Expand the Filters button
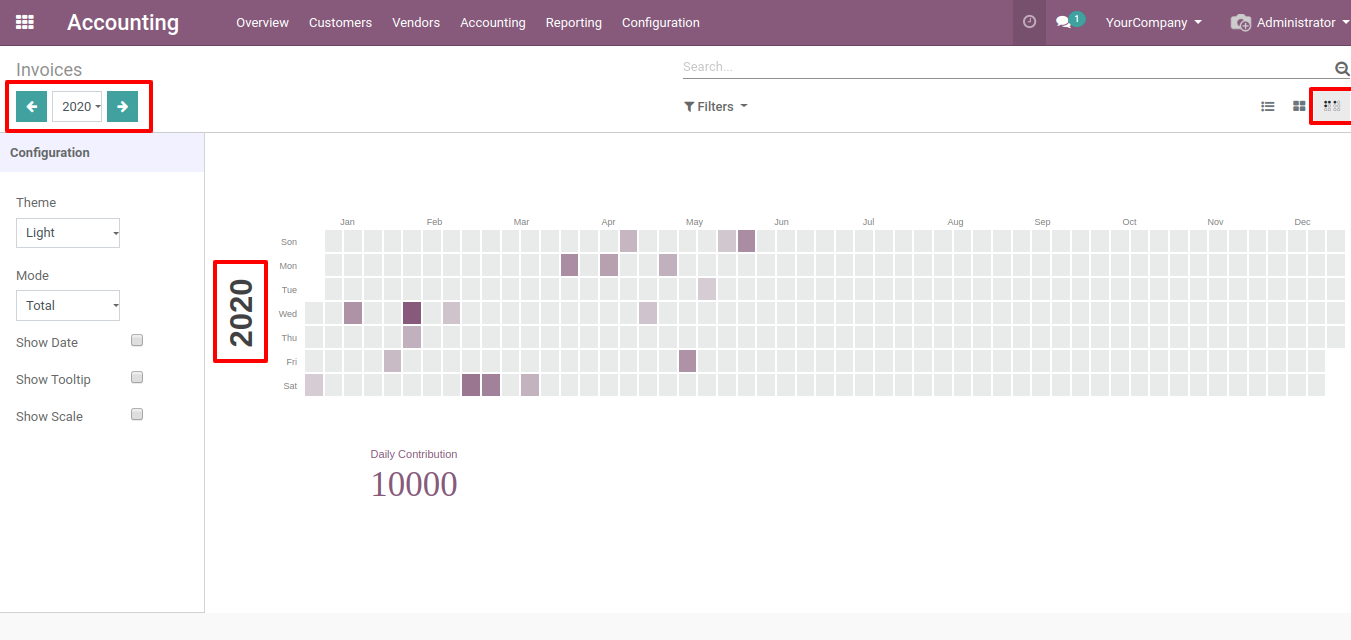This screenshot has height=640, width=1351. [x=715, y=106]
